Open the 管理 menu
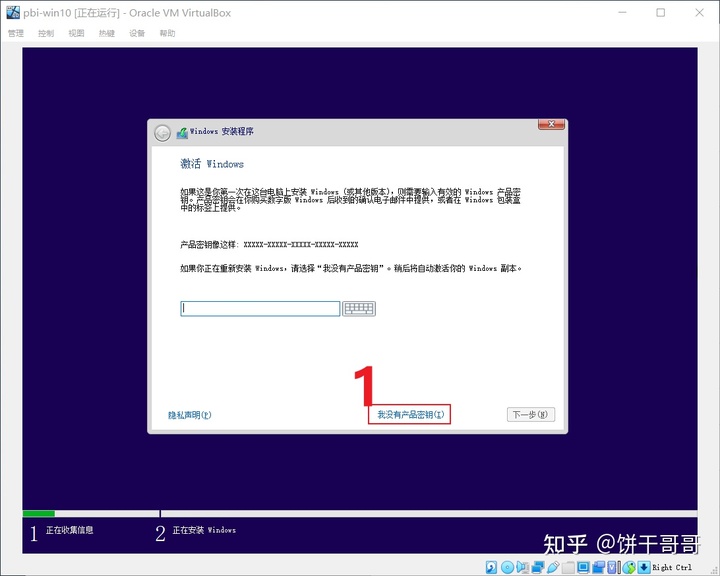This screenshot has width=720, height=576. (x=16, y=33)
